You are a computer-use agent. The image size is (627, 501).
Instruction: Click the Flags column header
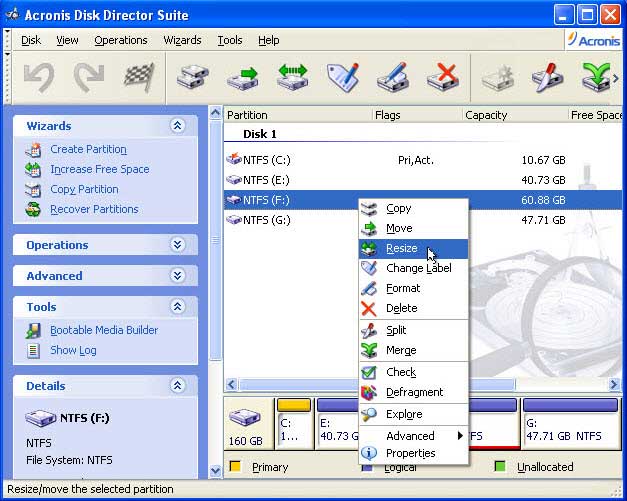tap(417, 116)
